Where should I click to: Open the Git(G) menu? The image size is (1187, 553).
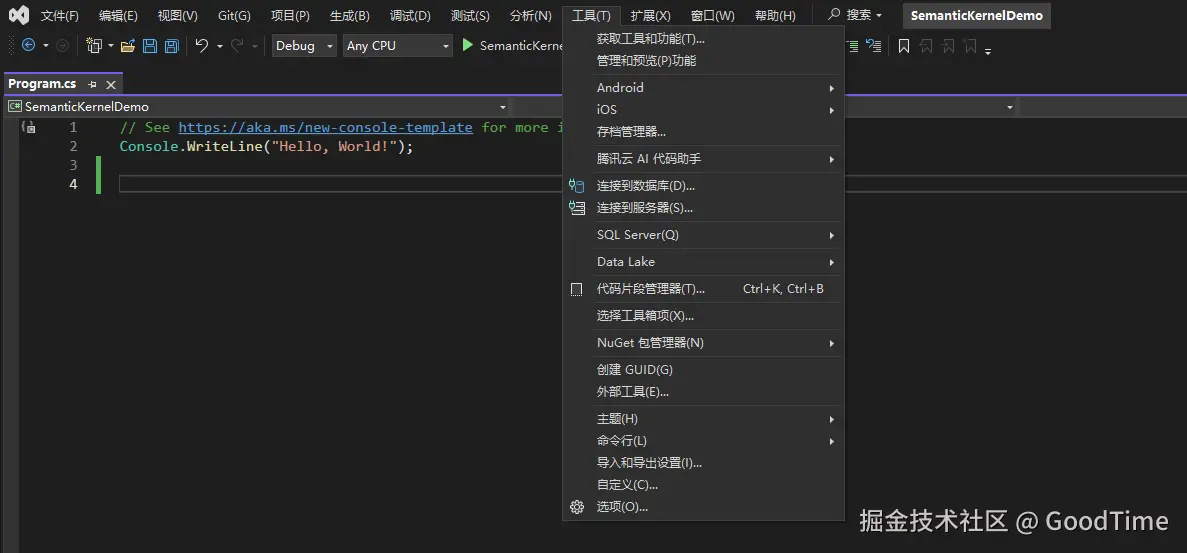(234, 15)
